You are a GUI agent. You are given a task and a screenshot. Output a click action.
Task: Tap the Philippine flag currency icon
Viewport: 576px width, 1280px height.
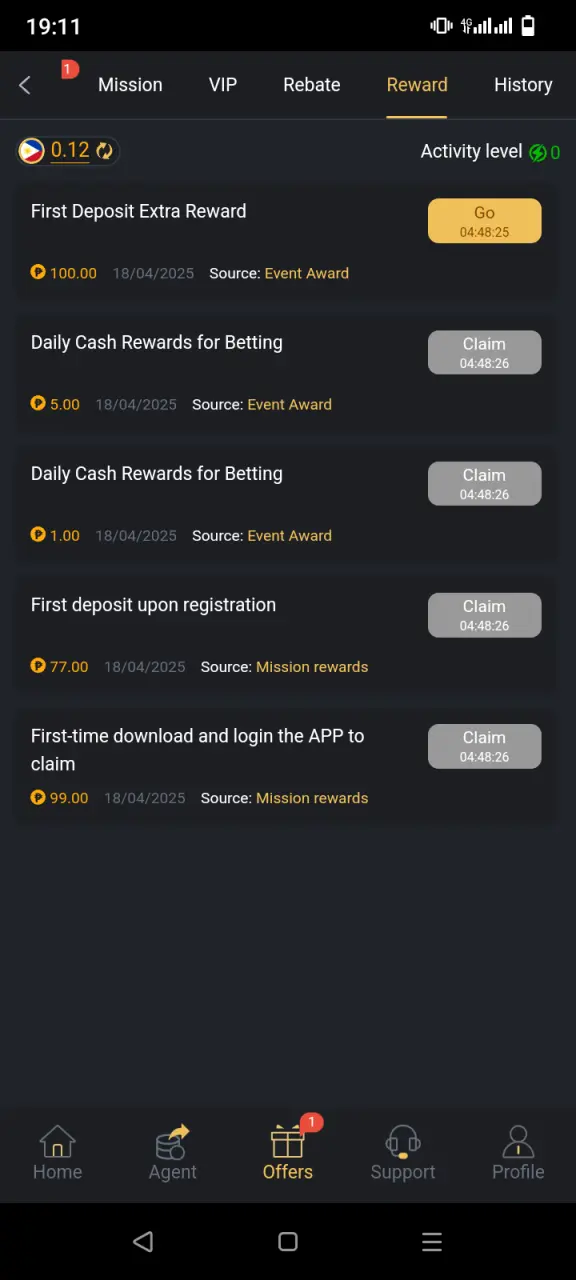tap(32, 151)
